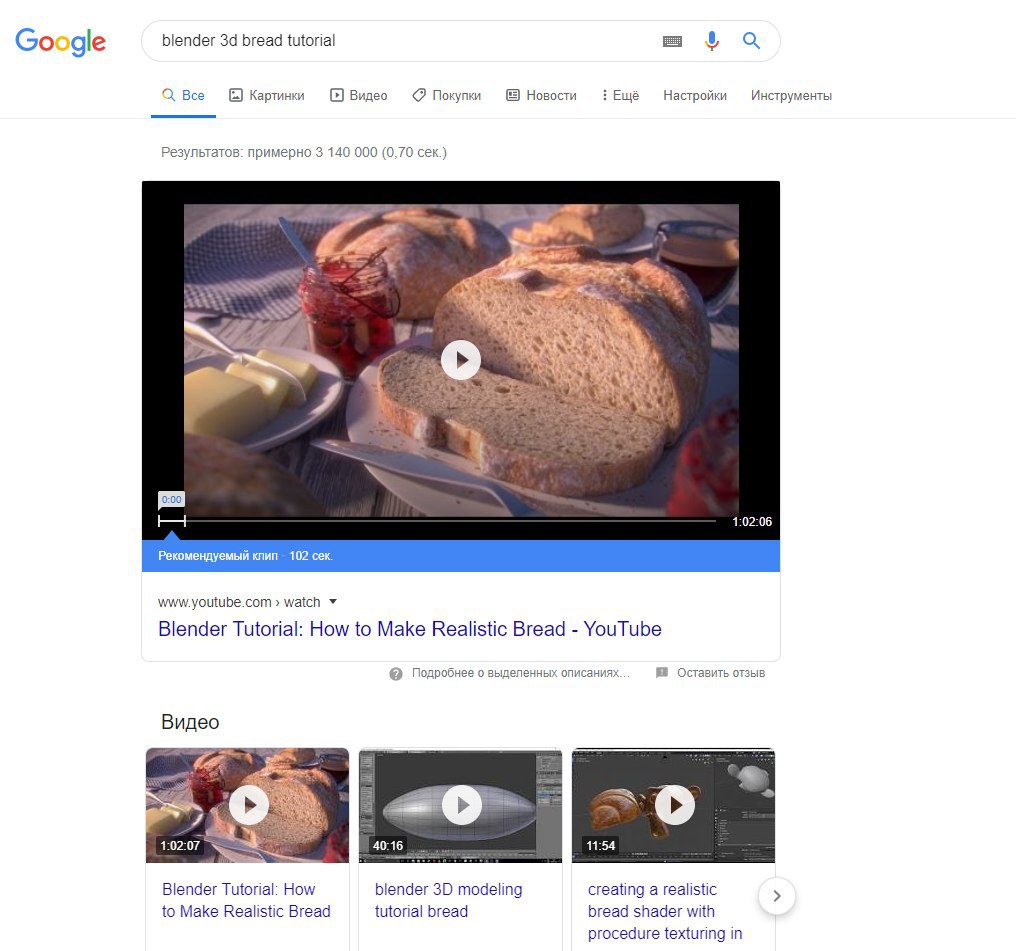Switch to the Видео tab

click(x=359, y=95)
